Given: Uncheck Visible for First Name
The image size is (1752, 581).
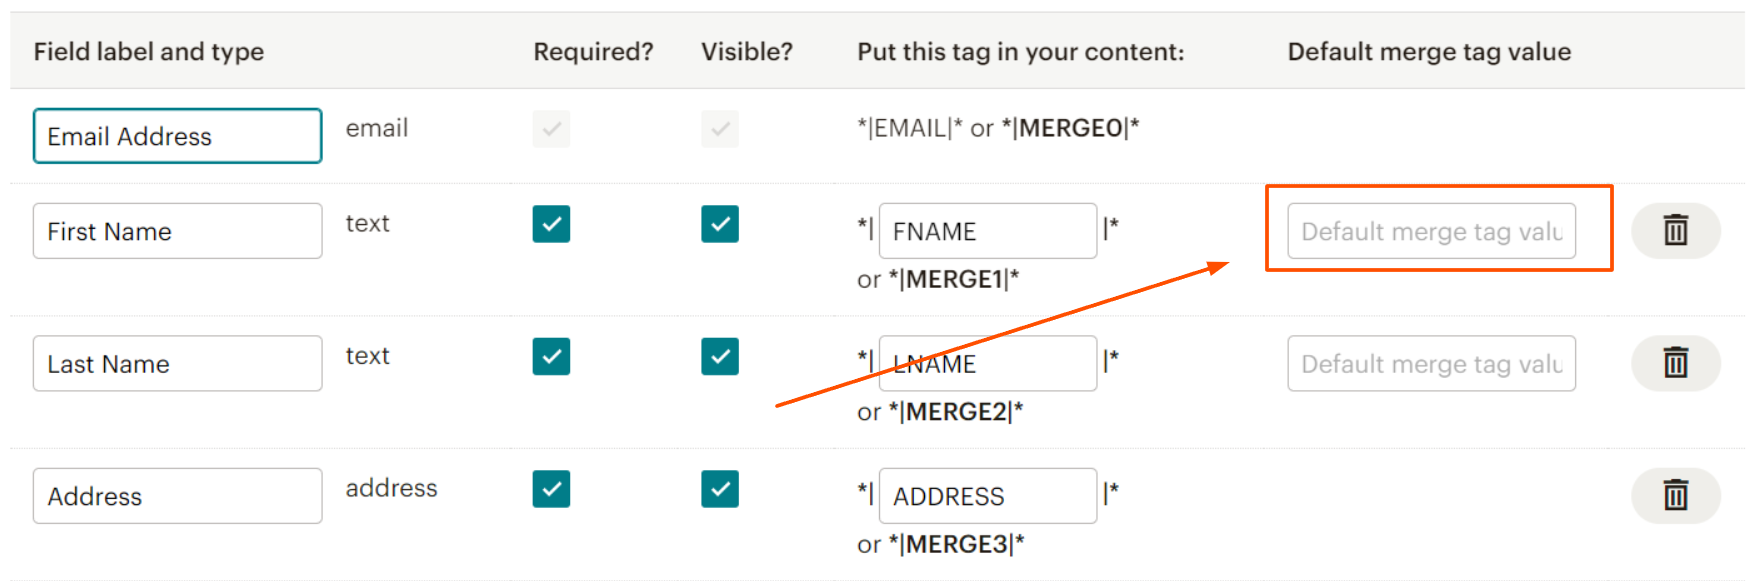Looking at the screenshot, I should point(720,224).
